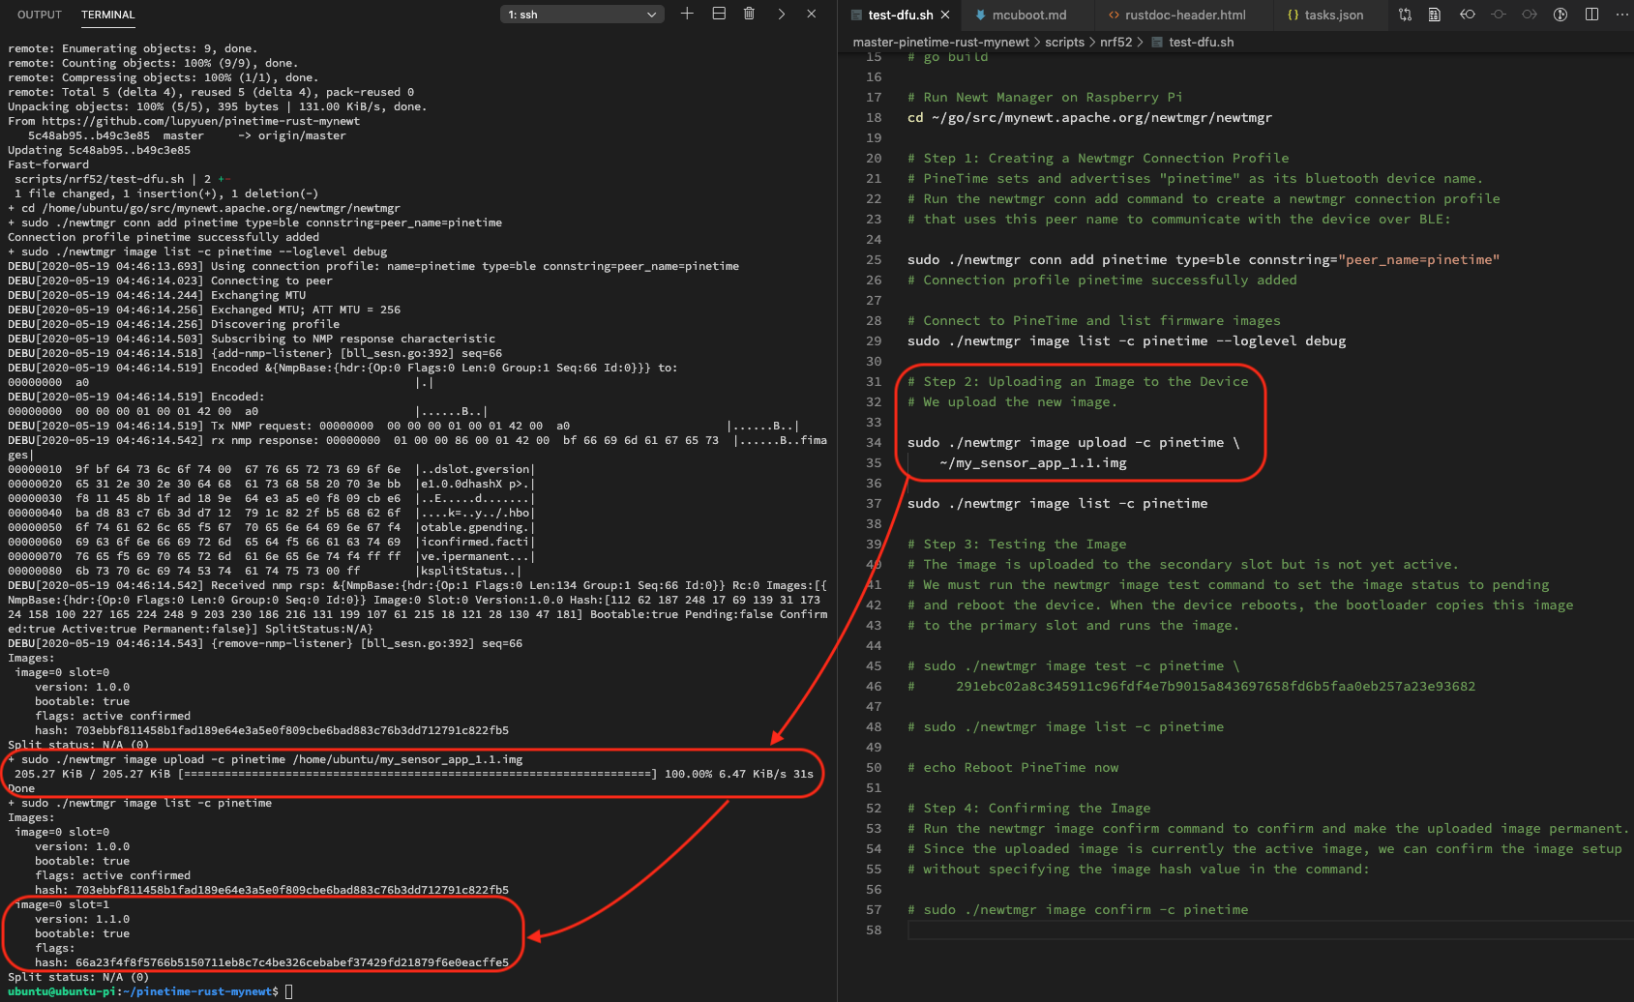The image size is (1634, 1002).
Task: Click the compare changes icon in editor toolbar
Action: click(x=1405, y=15)
